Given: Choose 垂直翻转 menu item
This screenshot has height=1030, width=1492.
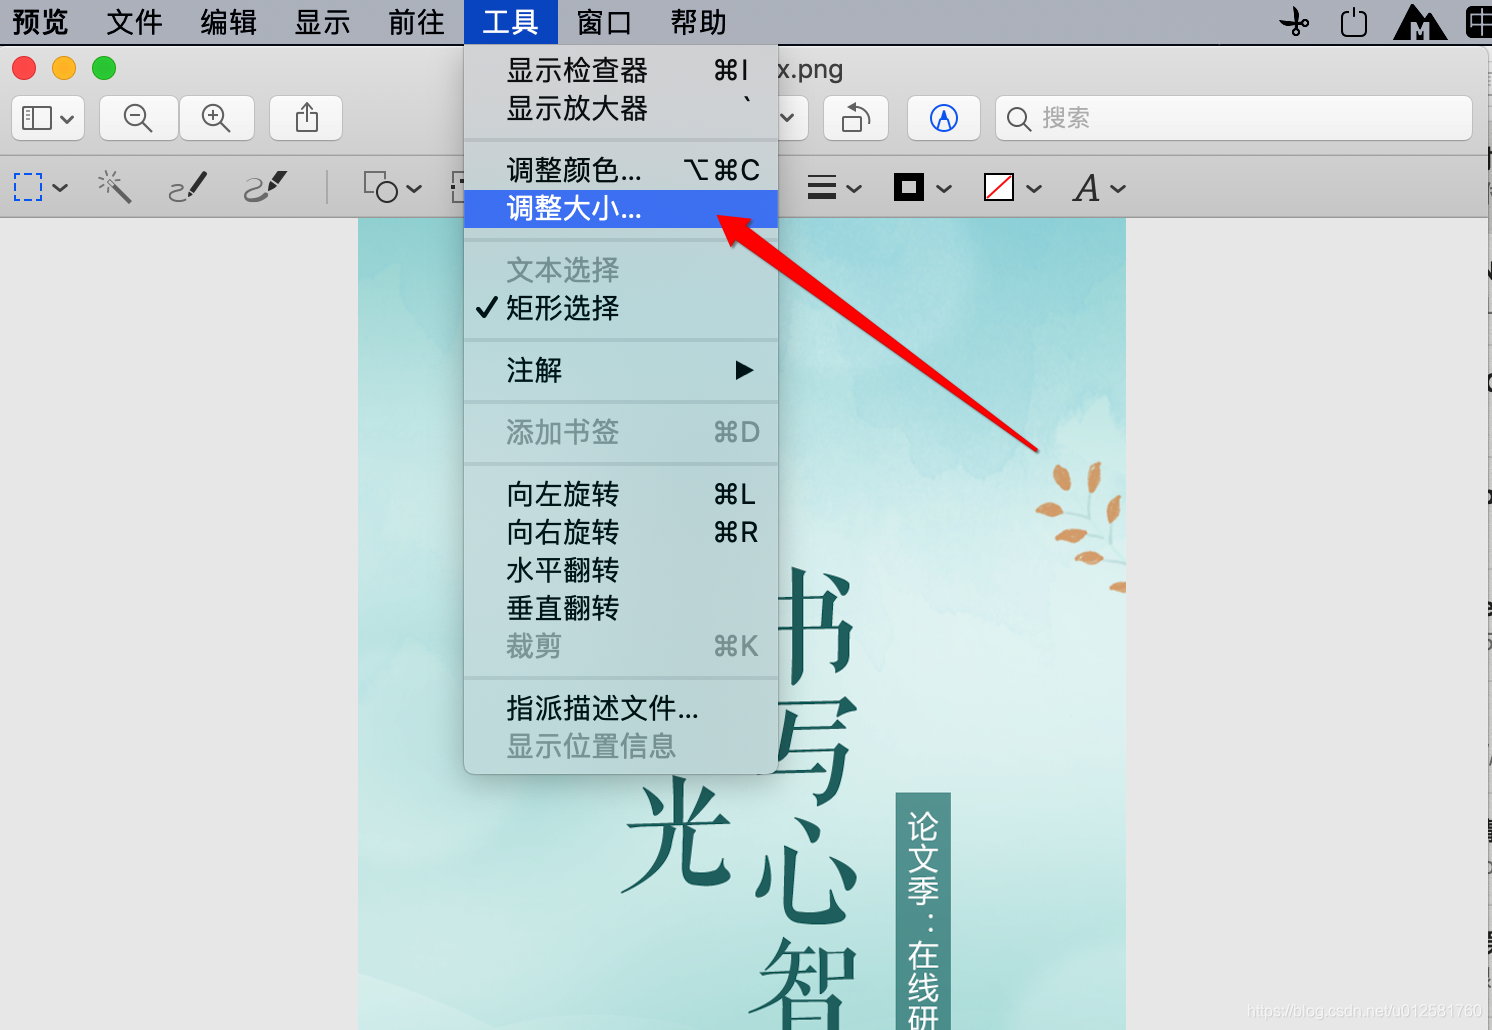Looking at the screenshot, I should point(621,608).
